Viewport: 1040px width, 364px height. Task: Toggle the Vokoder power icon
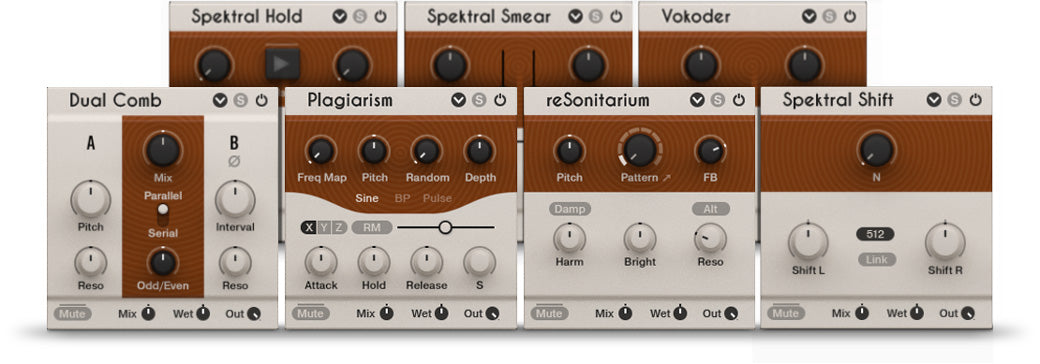click(850, 17)
